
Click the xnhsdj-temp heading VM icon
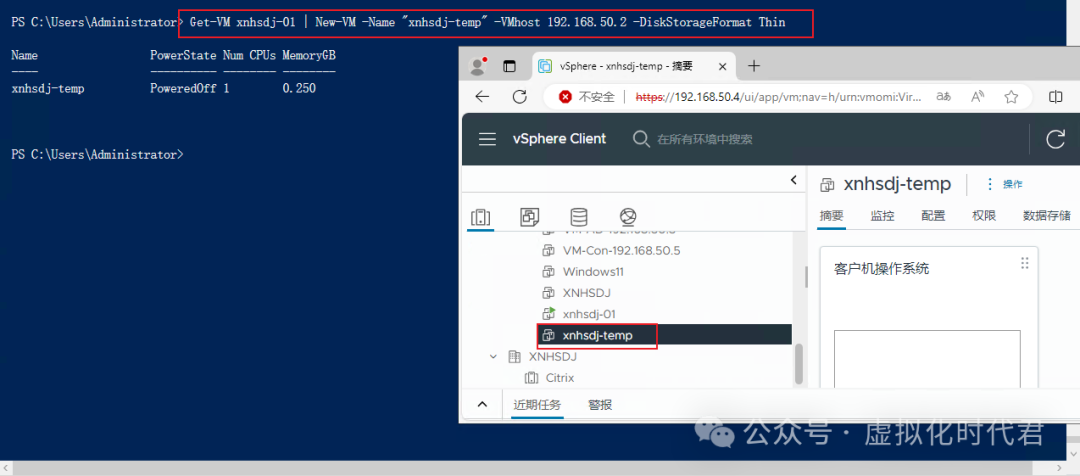point(827,184)
